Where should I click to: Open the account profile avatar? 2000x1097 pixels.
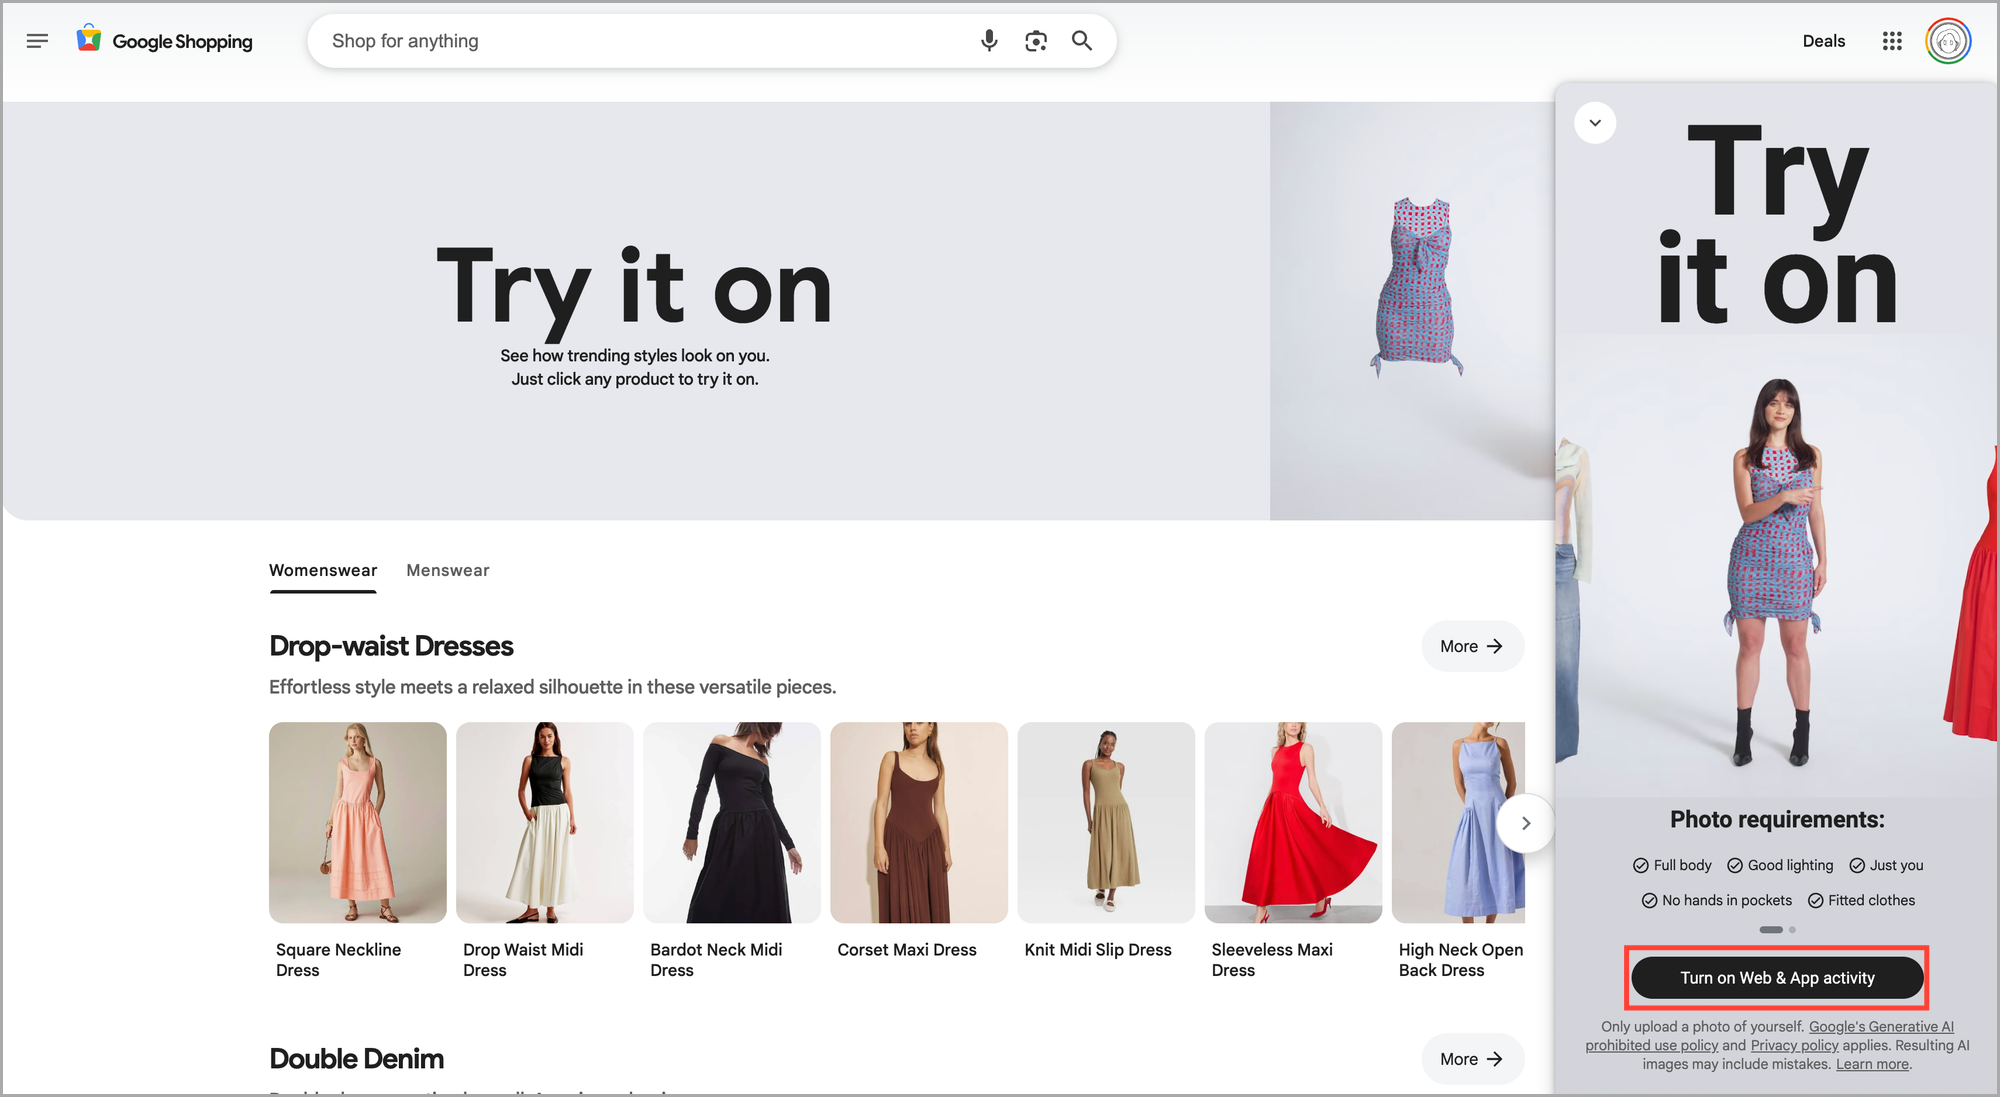1947,41
